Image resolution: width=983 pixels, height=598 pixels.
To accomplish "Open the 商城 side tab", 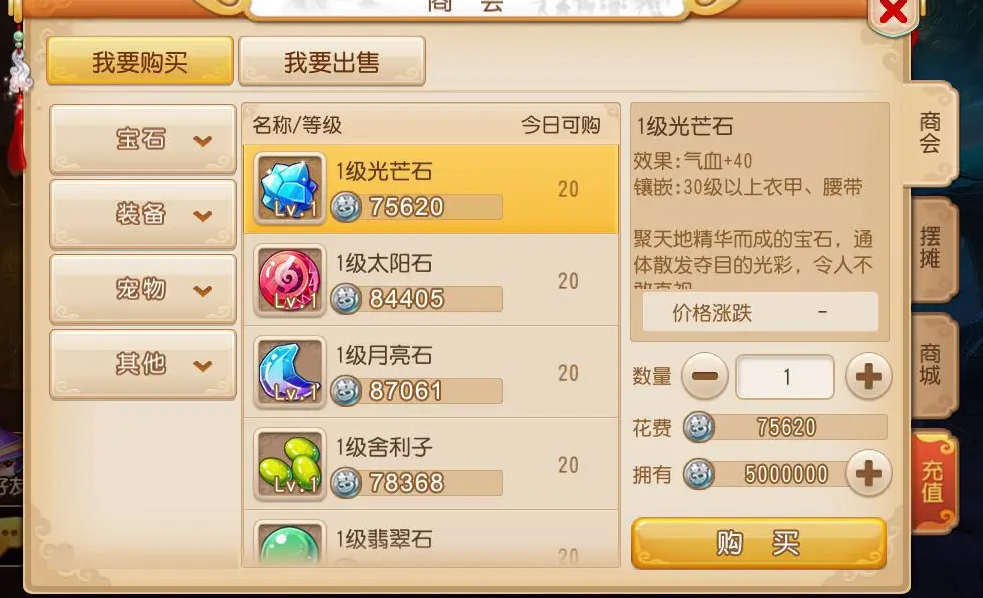I will tap(932, 365).
